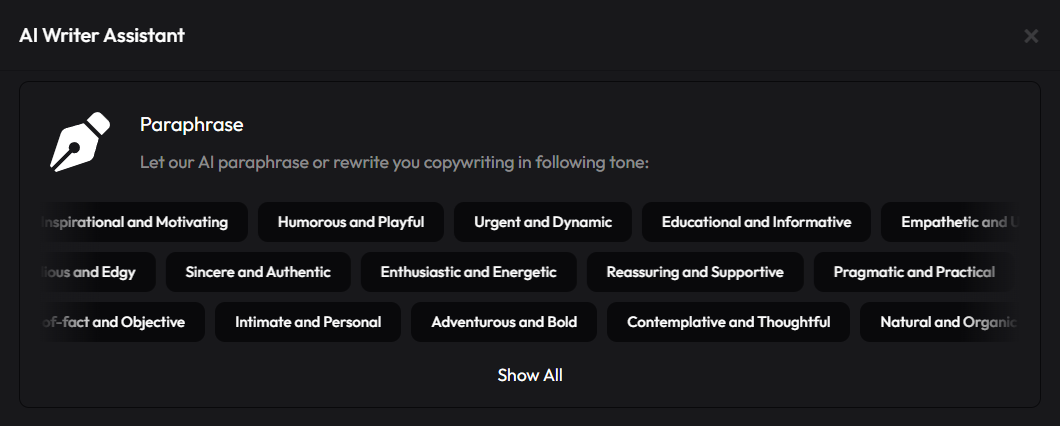Close the AI Writer Assistant dialog

[1031, 36]
